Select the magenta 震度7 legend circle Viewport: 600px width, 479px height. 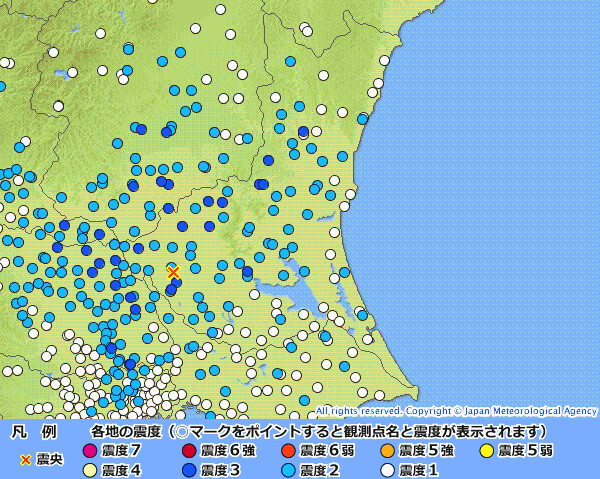click(90, 450)
